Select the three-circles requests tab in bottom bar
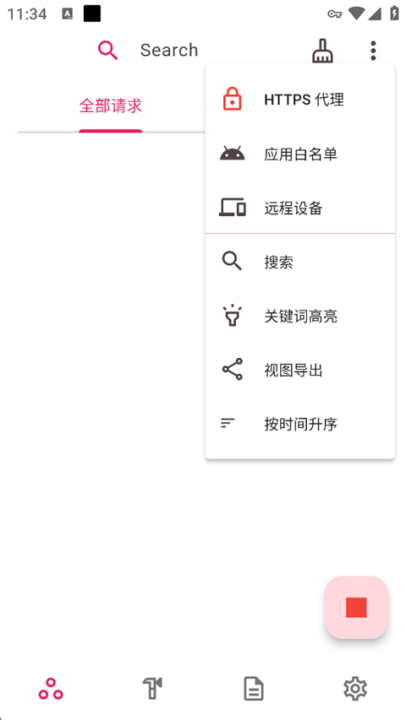The height and width of the screenshot is (720, 405). [51, 689]
